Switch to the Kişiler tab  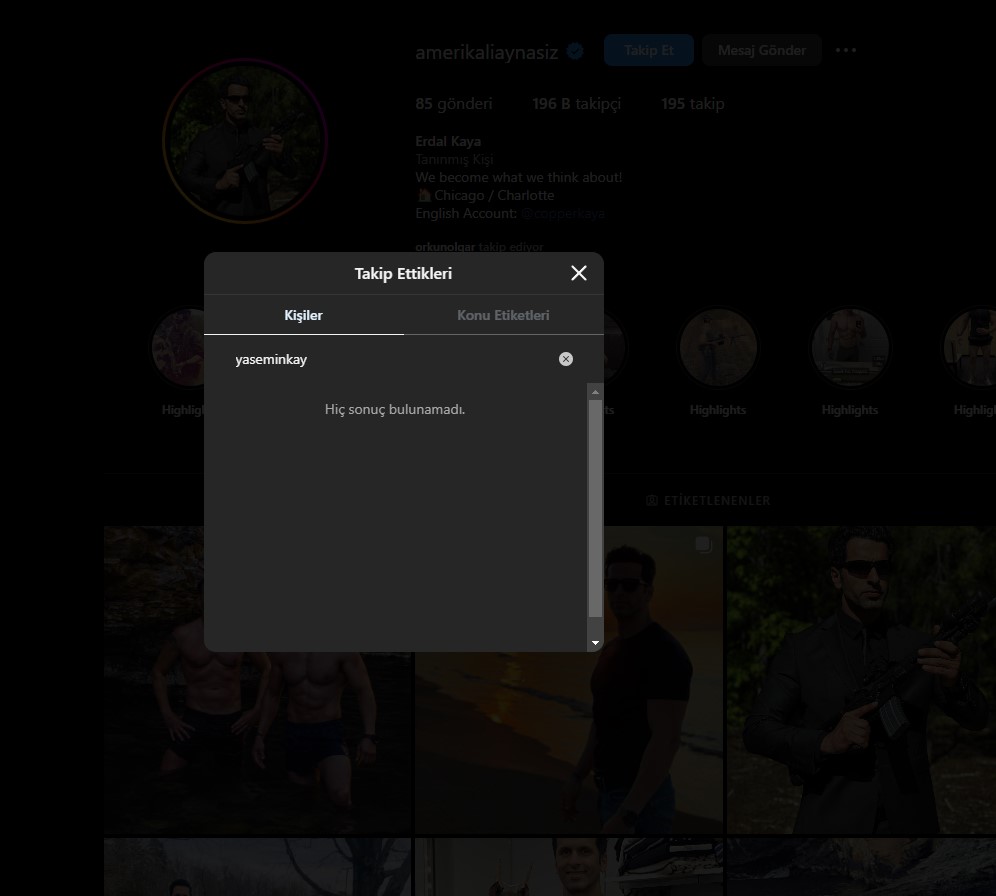point(303,315)
